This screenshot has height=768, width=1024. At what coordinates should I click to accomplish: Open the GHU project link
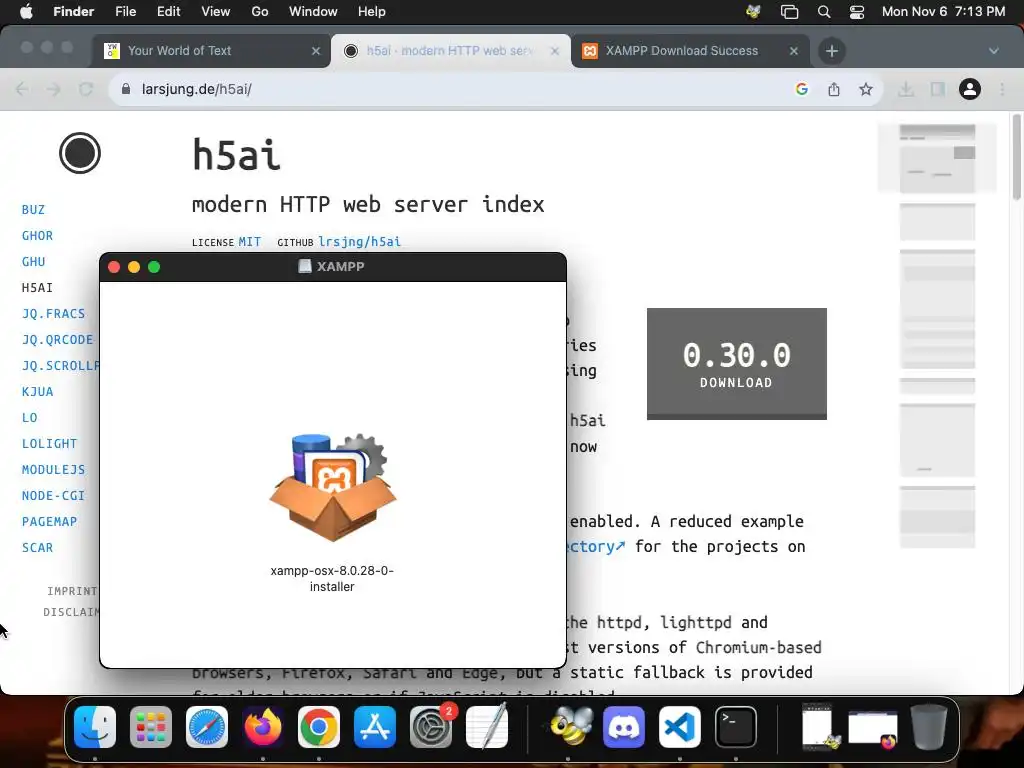[33, 262]
